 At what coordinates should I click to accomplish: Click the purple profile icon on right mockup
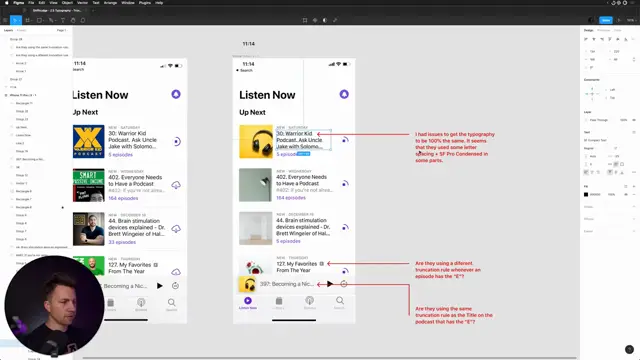[344, 94]
